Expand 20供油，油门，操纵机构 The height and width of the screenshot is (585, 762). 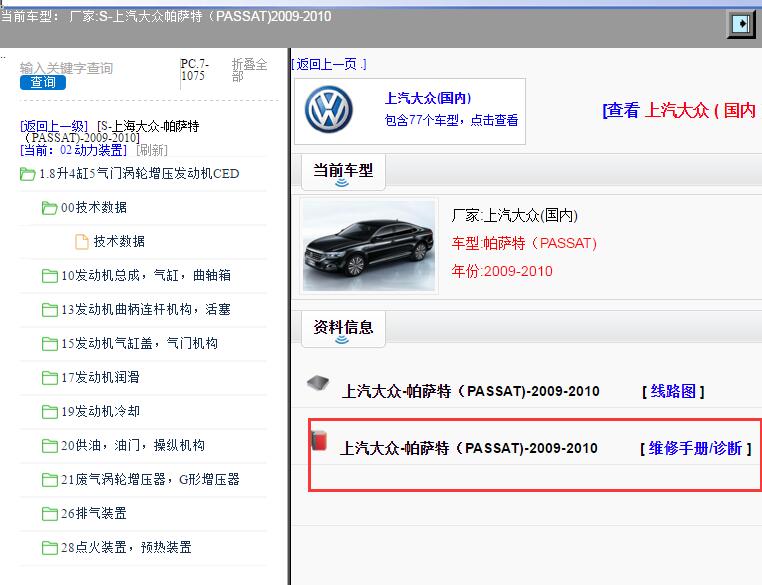133,446
